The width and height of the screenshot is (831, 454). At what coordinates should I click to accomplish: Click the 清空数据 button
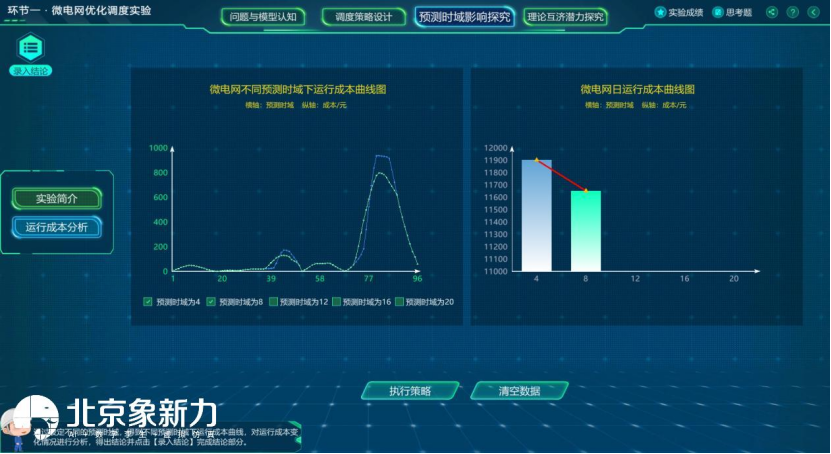coord(519,391)
